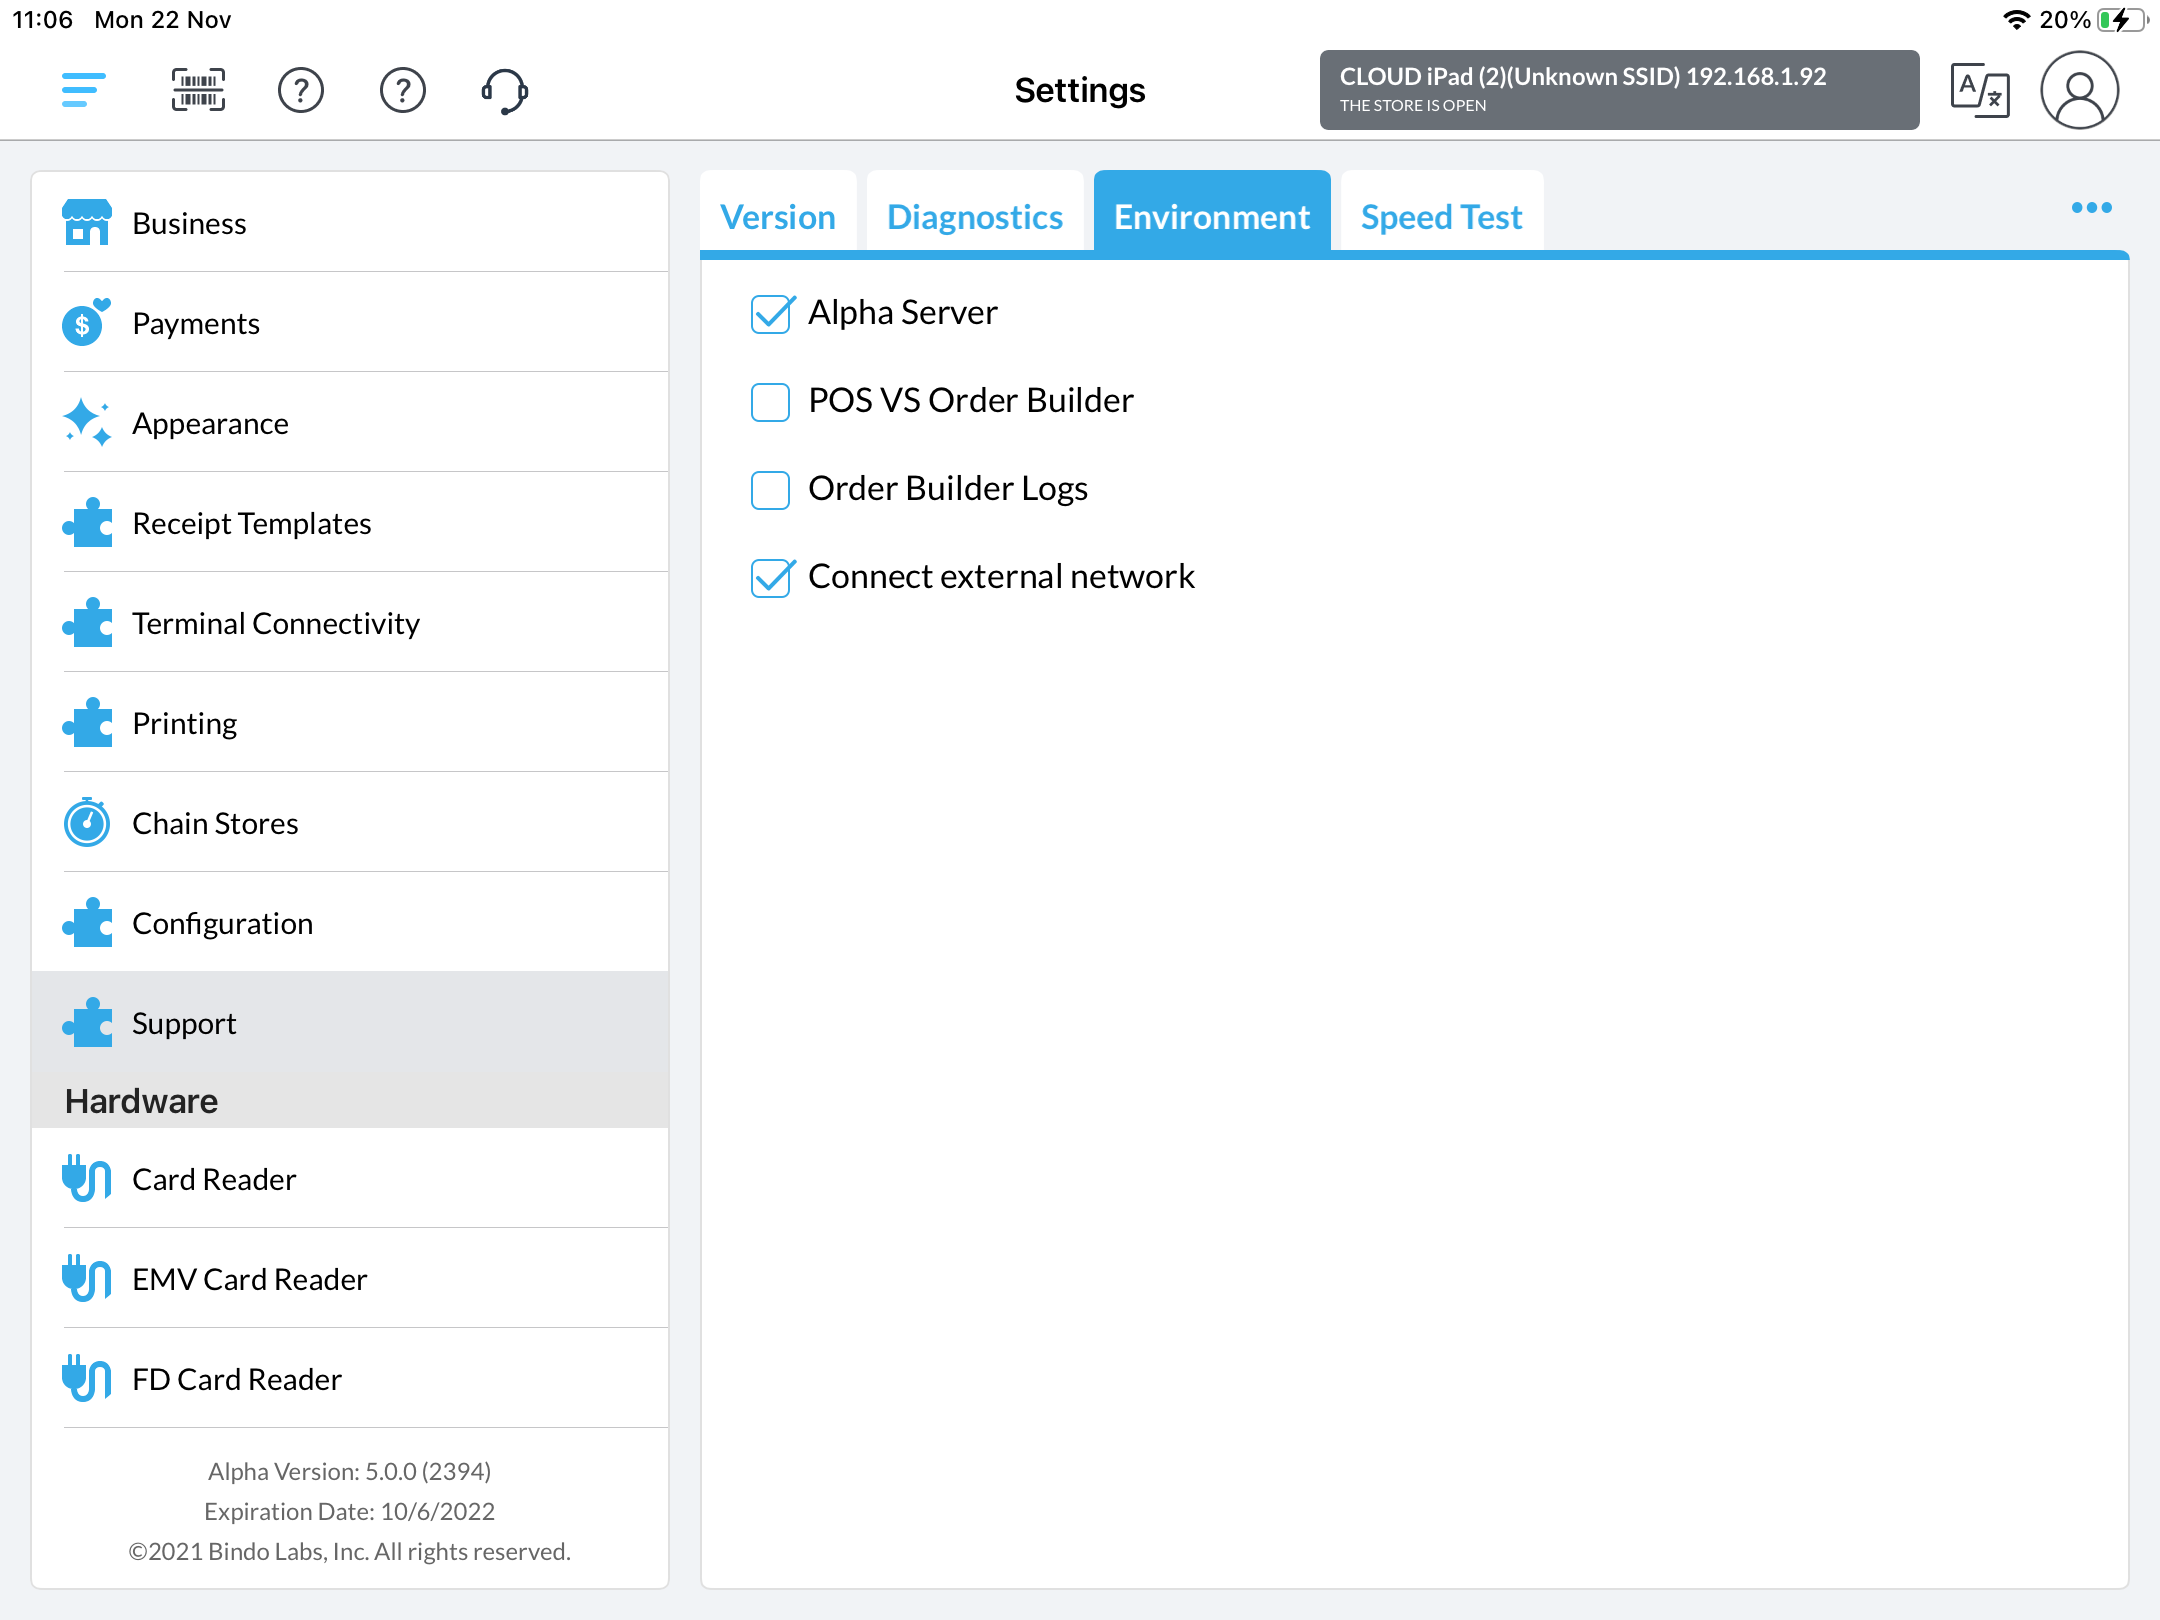Open Chain Stores settings
This screenshot has height=1620, width=2160.
point(215,823)
